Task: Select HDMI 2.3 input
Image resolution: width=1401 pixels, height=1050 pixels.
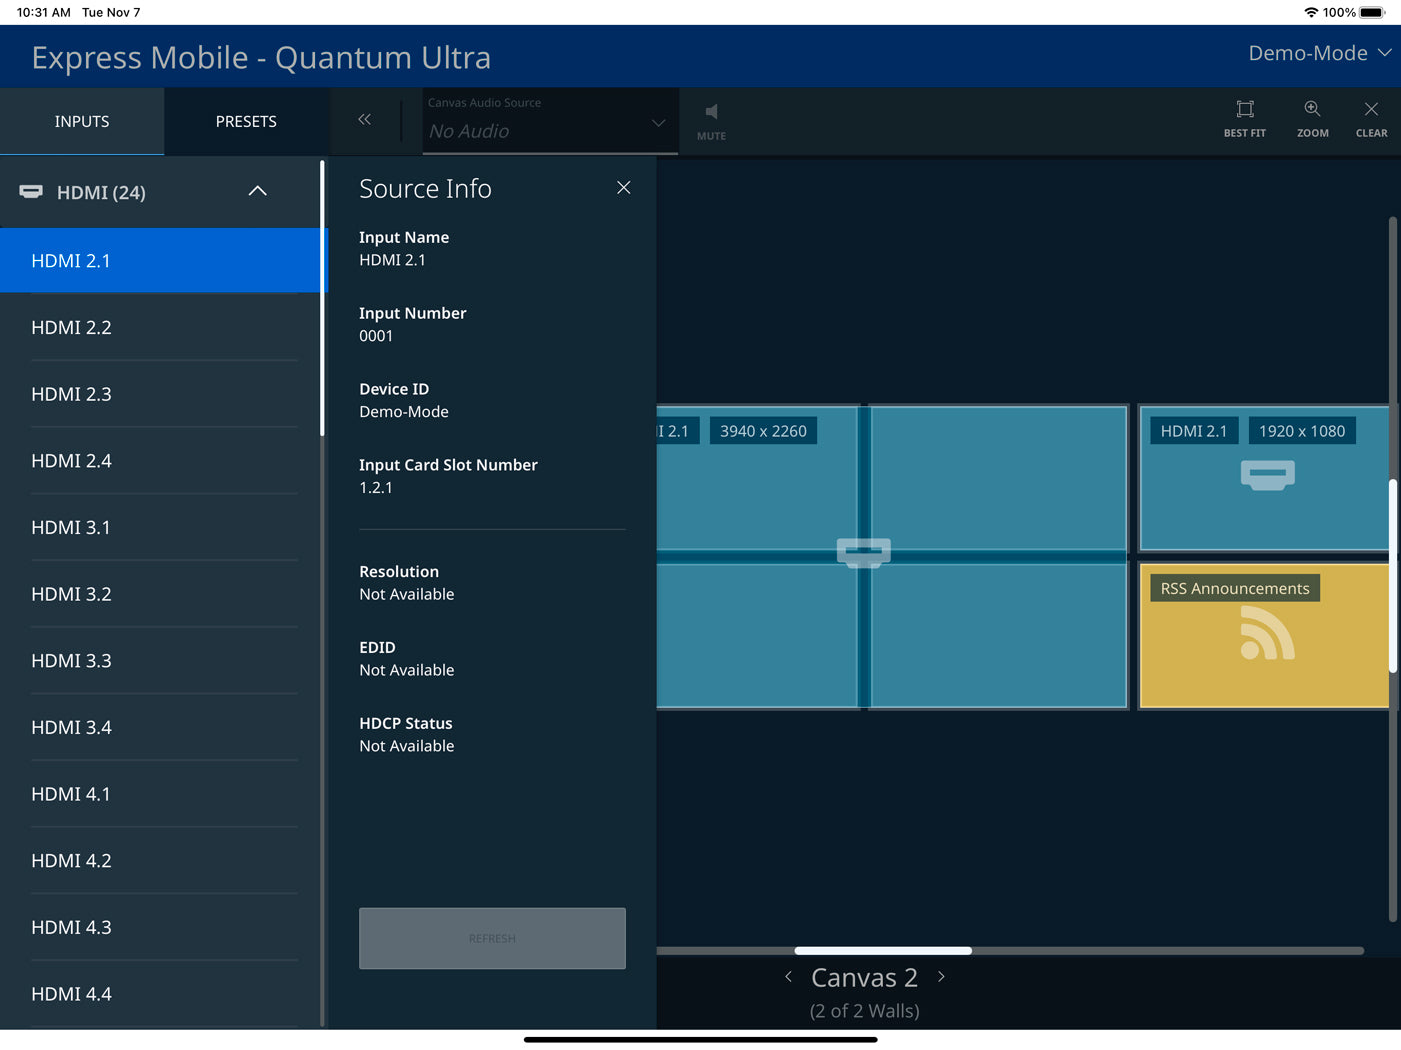Action: pyautogui.click(x=164, y=394)
